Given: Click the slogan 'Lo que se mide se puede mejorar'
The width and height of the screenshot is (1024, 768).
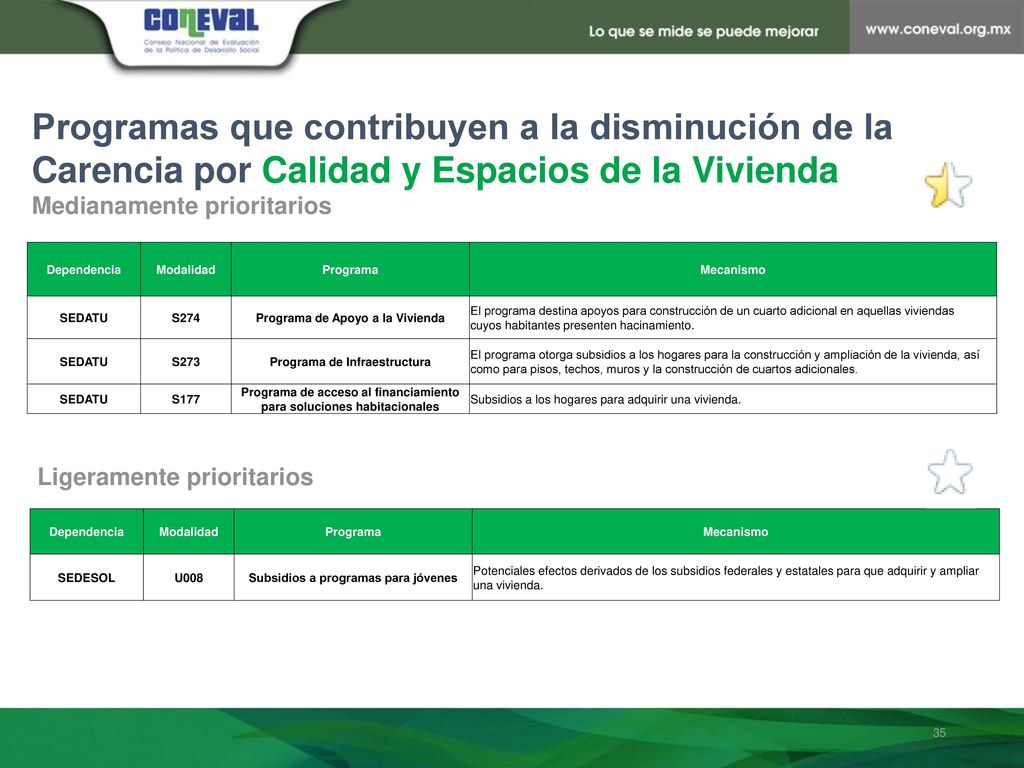Looking at the screenshot, I should [x=703, y=31].
